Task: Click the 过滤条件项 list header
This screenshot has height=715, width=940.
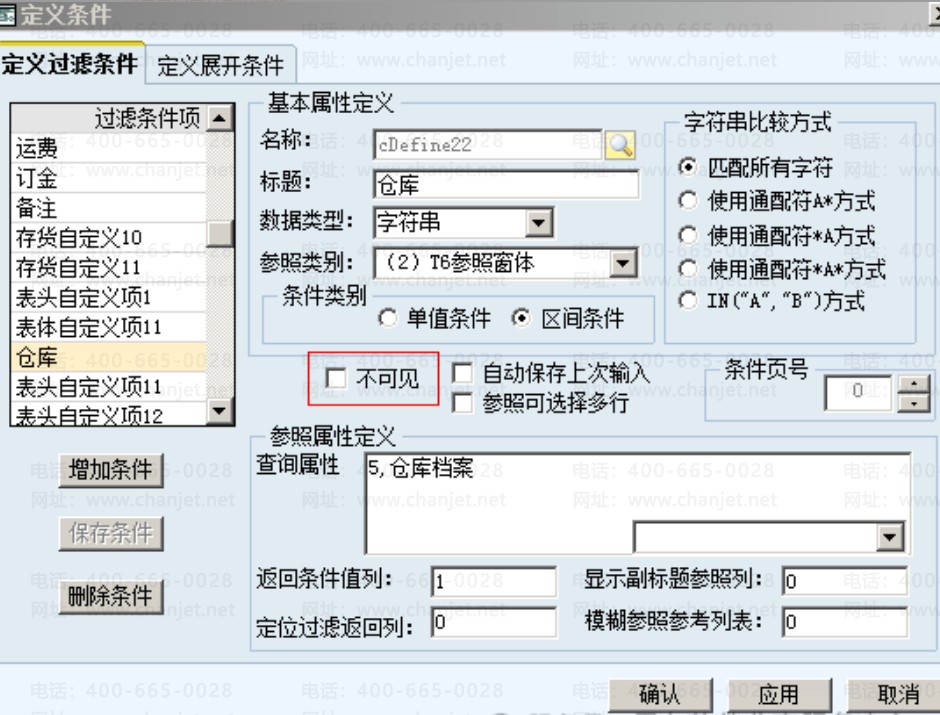Action: coord(109,118)
